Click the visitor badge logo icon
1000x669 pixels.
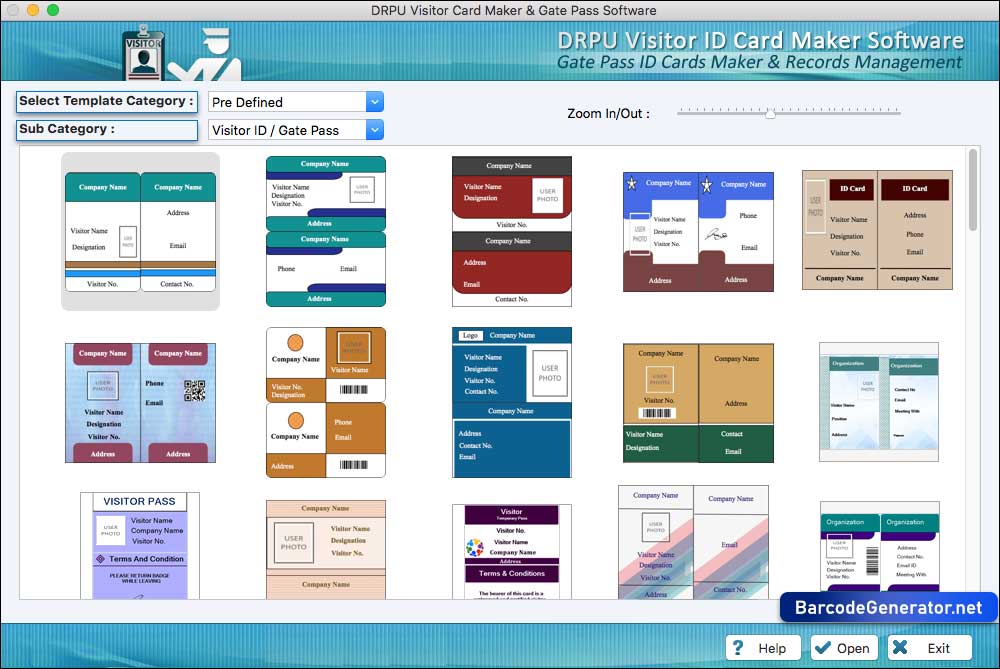pyautogui.click(x=143, y=55)
